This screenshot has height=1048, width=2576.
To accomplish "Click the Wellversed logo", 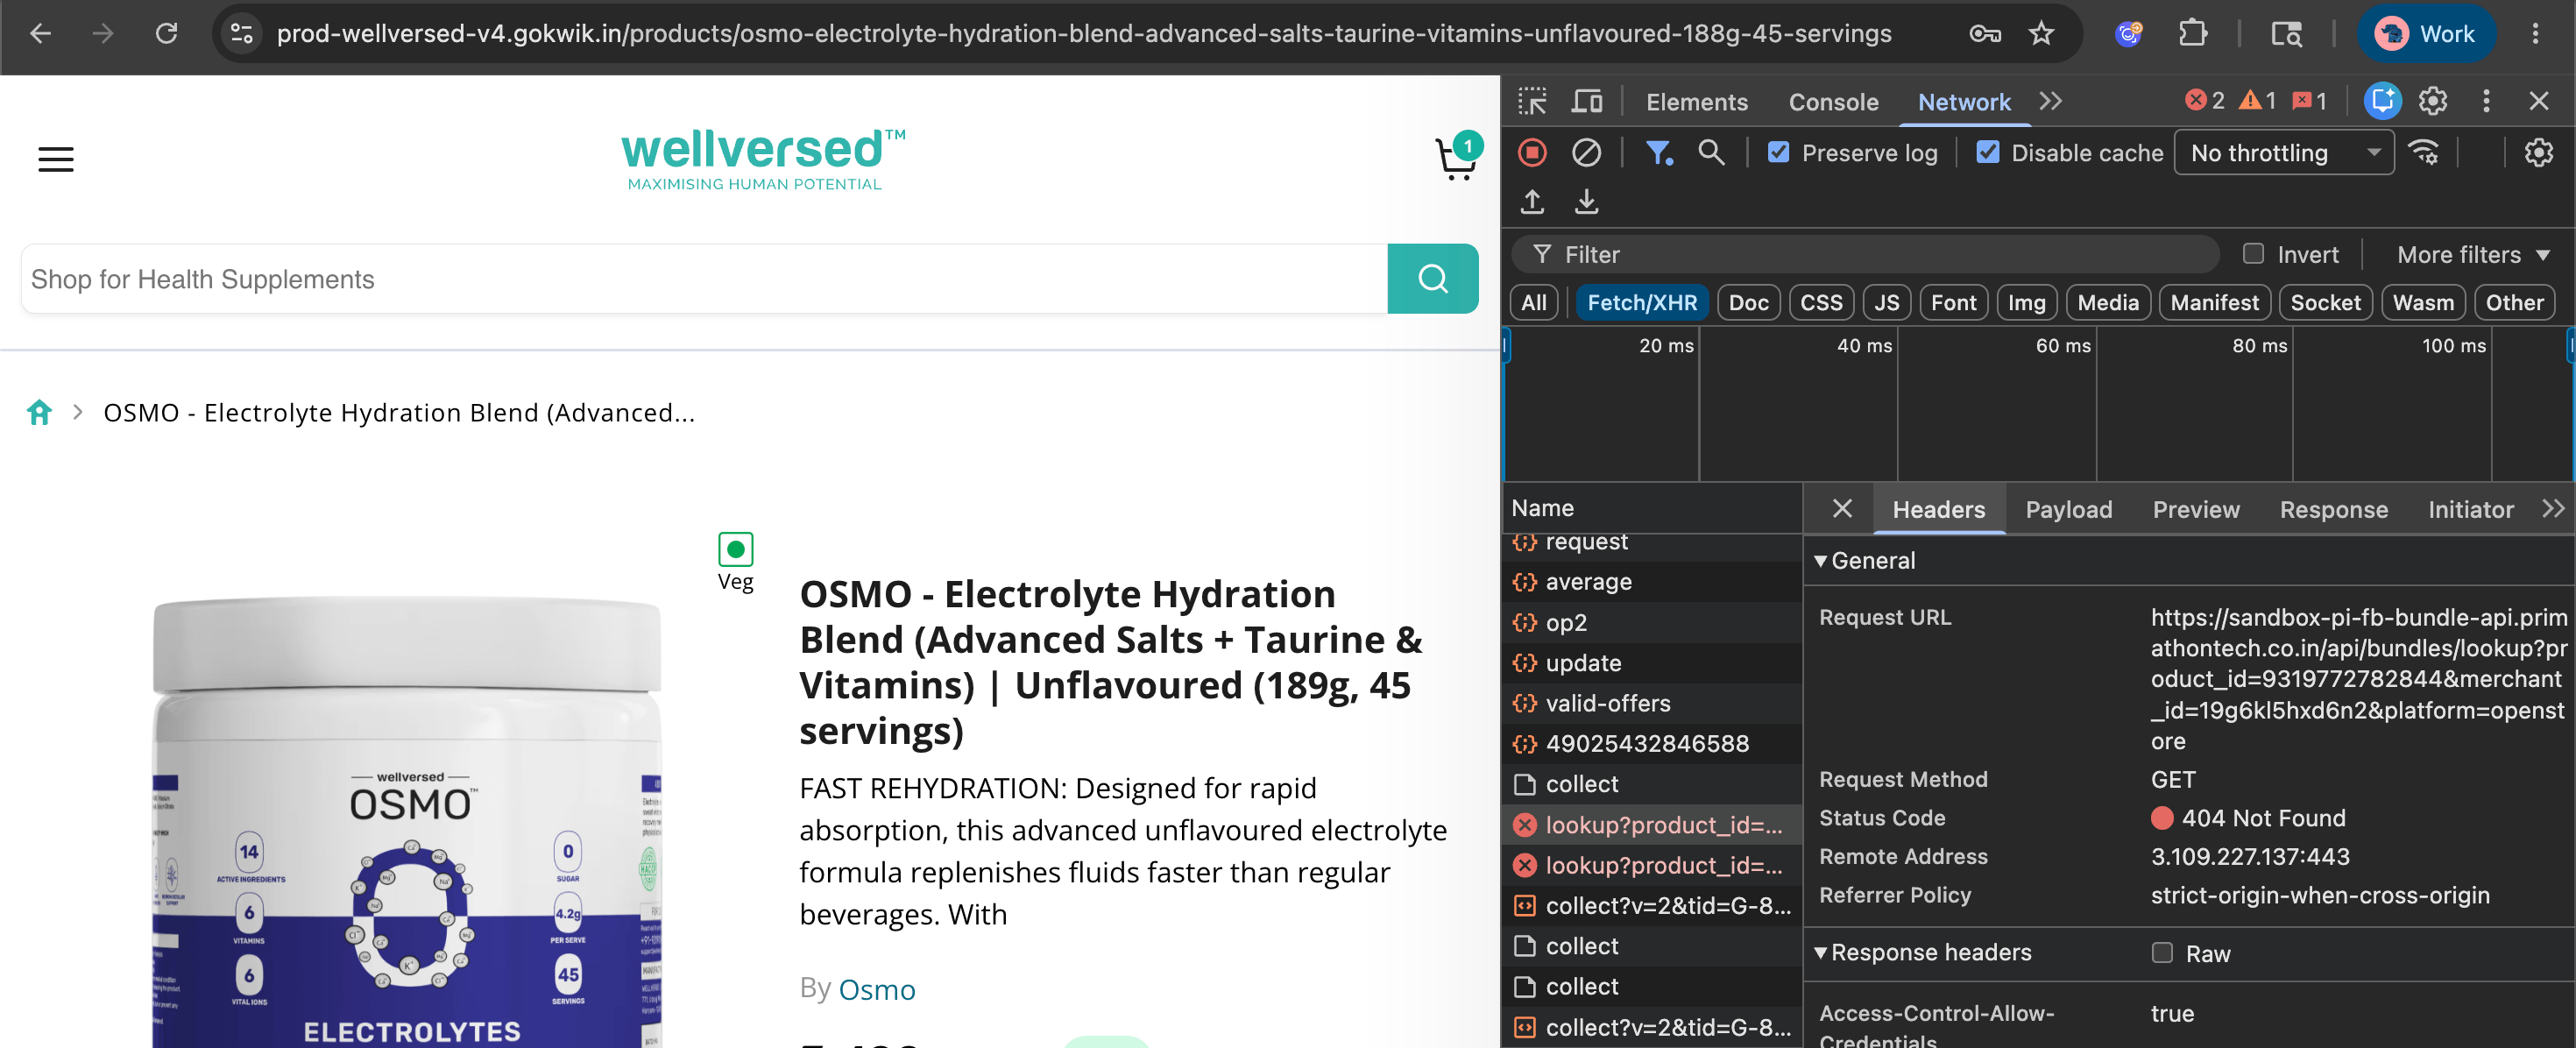I will 762,158.
